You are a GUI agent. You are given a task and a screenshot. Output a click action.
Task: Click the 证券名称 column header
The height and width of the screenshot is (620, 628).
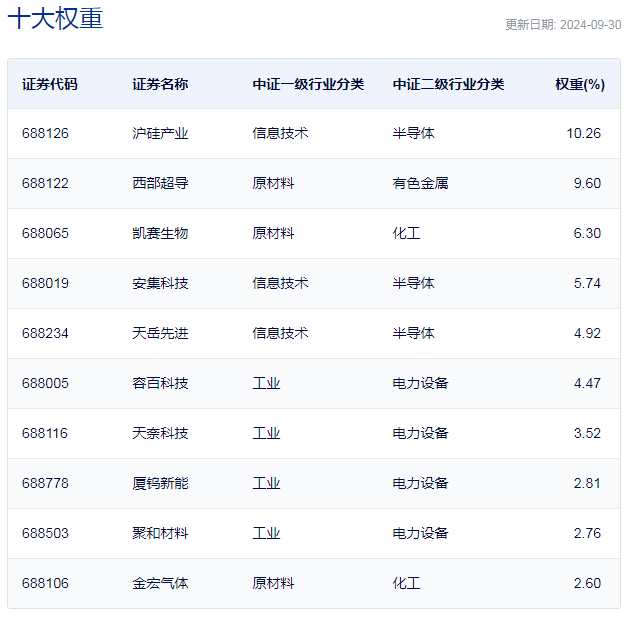pos(160,84)
